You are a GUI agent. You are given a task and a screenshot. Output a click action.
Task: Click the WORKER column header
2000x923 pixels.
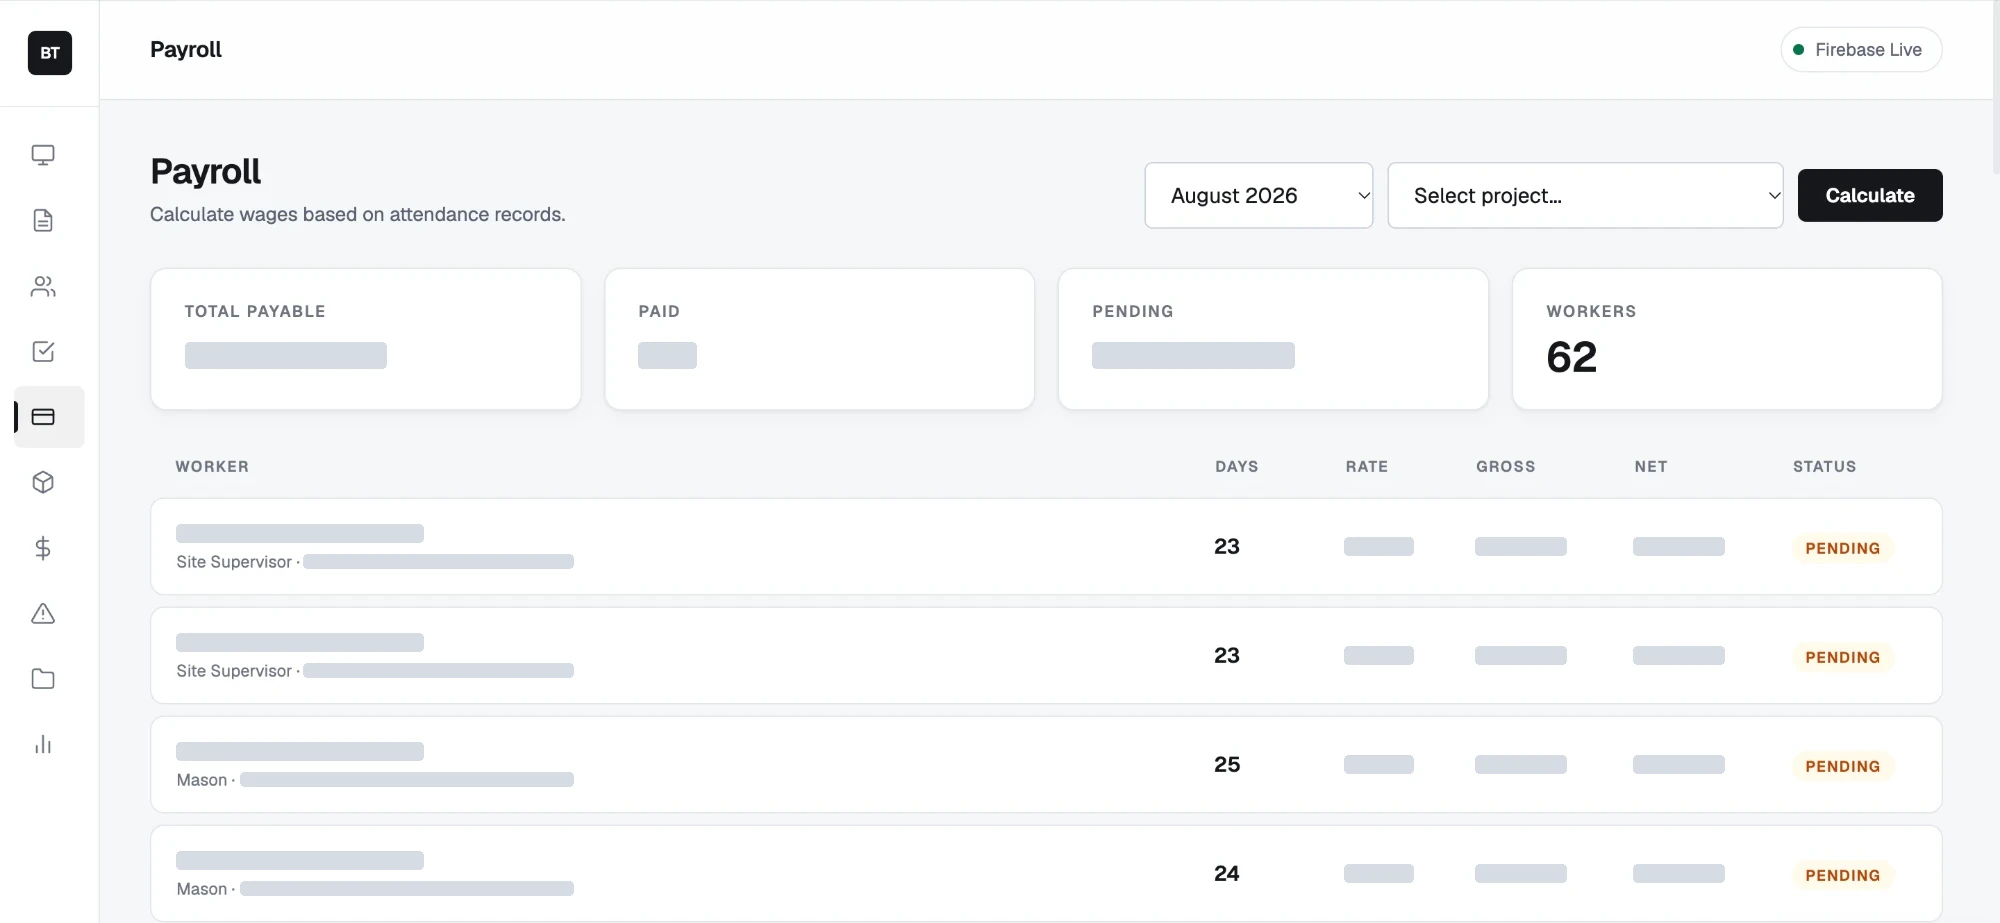(212, 466)
